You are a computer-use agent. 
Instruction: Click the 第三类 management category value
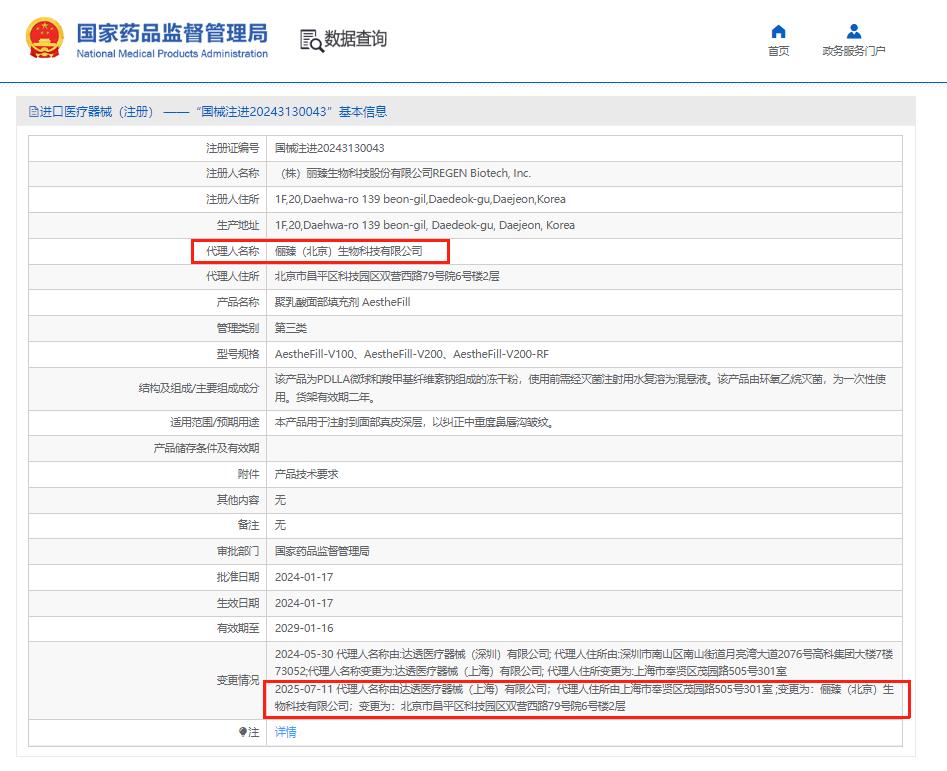291,328
